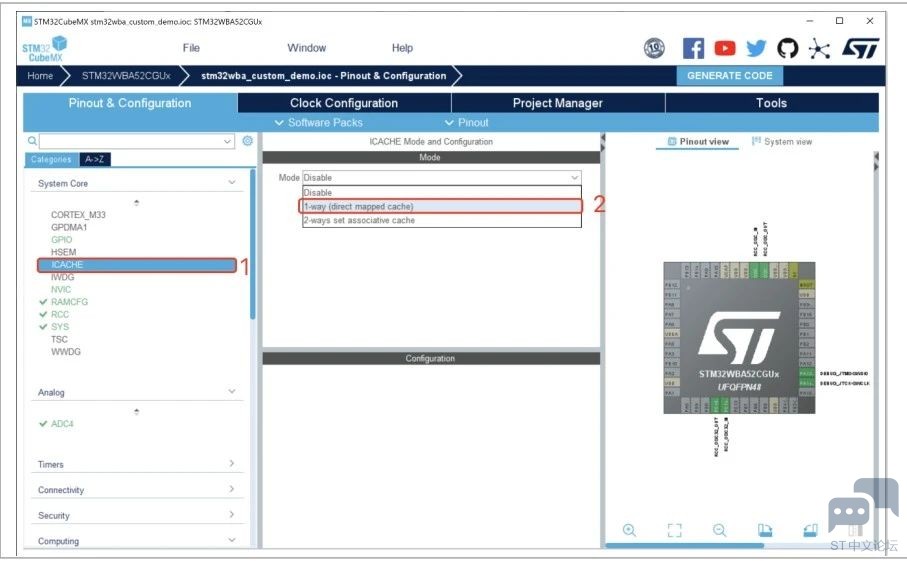Screen dimensions: 907x561
Task: Open the settings gear next to search
Action: [248, 141]
